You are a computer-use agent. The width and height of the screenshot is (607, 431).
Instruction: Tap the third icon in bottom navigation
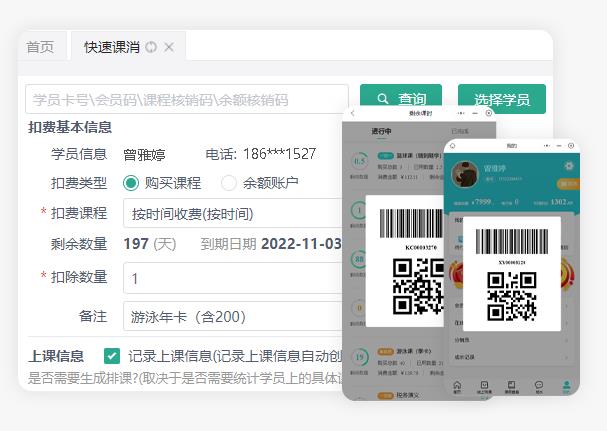[x=511, y=386]
